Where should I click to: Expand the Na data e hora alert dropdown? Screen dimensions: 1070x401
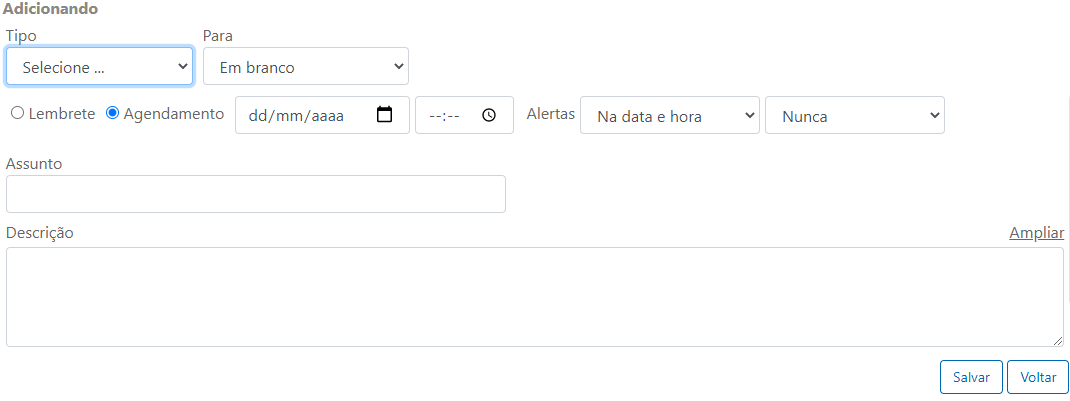669,115
